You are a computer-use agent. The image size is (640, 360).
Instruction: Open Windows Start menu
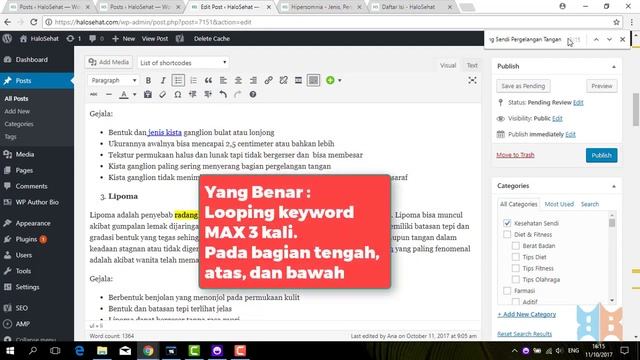(9, 351)
